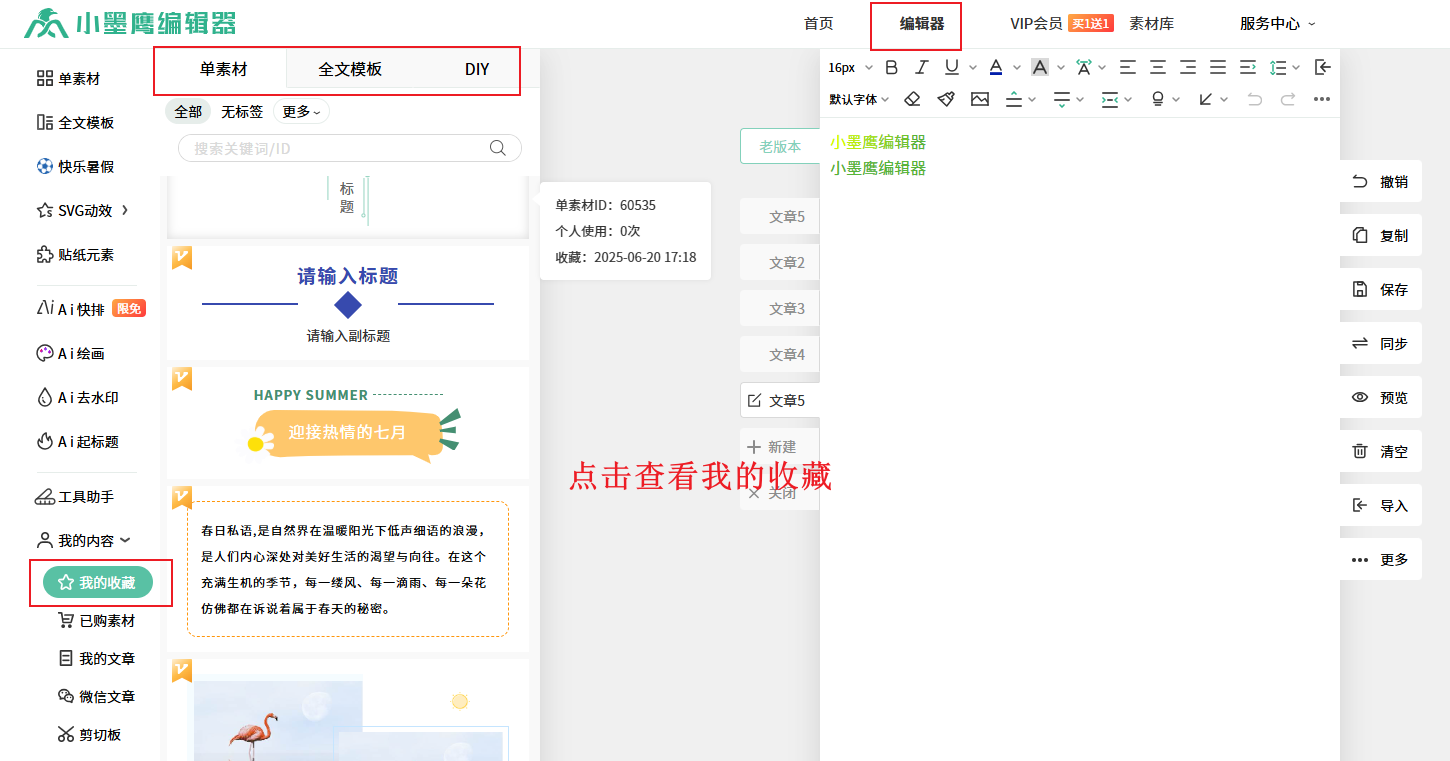1450x761 pixels.
Task: Go to 首页 in top navigation
Action: (x=818, y=24)
